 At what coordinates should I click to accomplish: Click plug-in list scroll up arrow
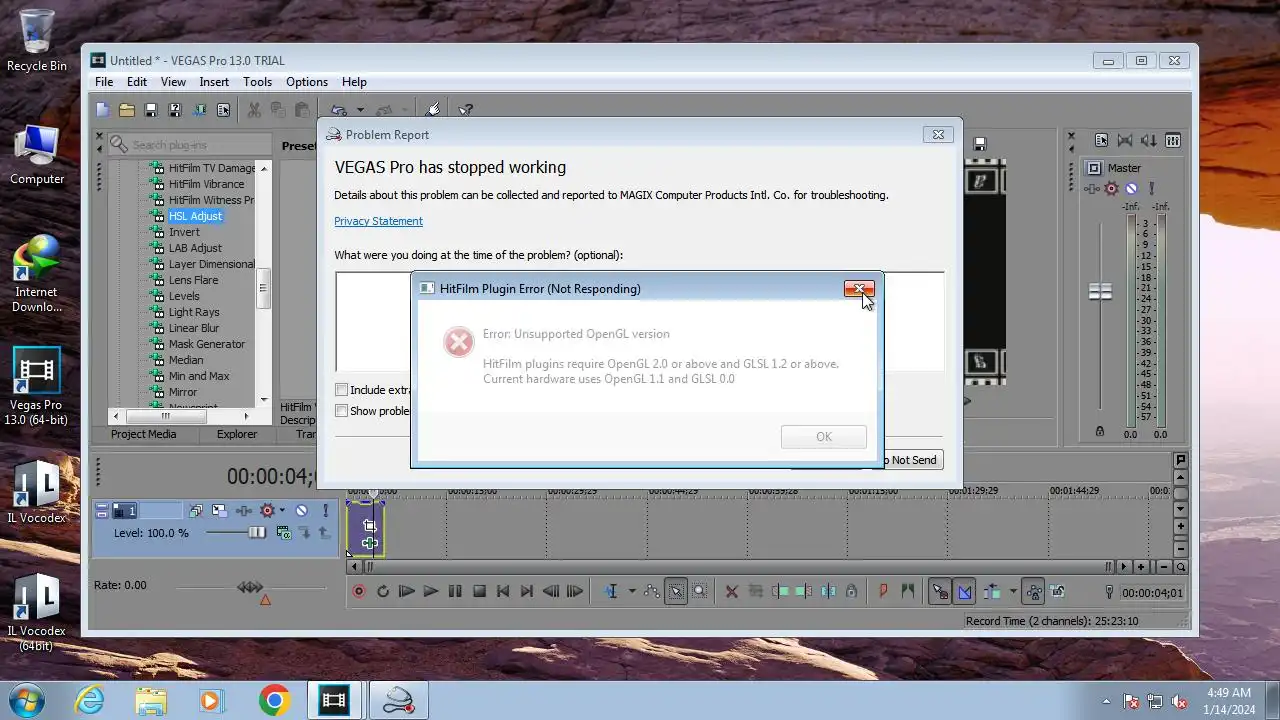click(x=264, y=168)
